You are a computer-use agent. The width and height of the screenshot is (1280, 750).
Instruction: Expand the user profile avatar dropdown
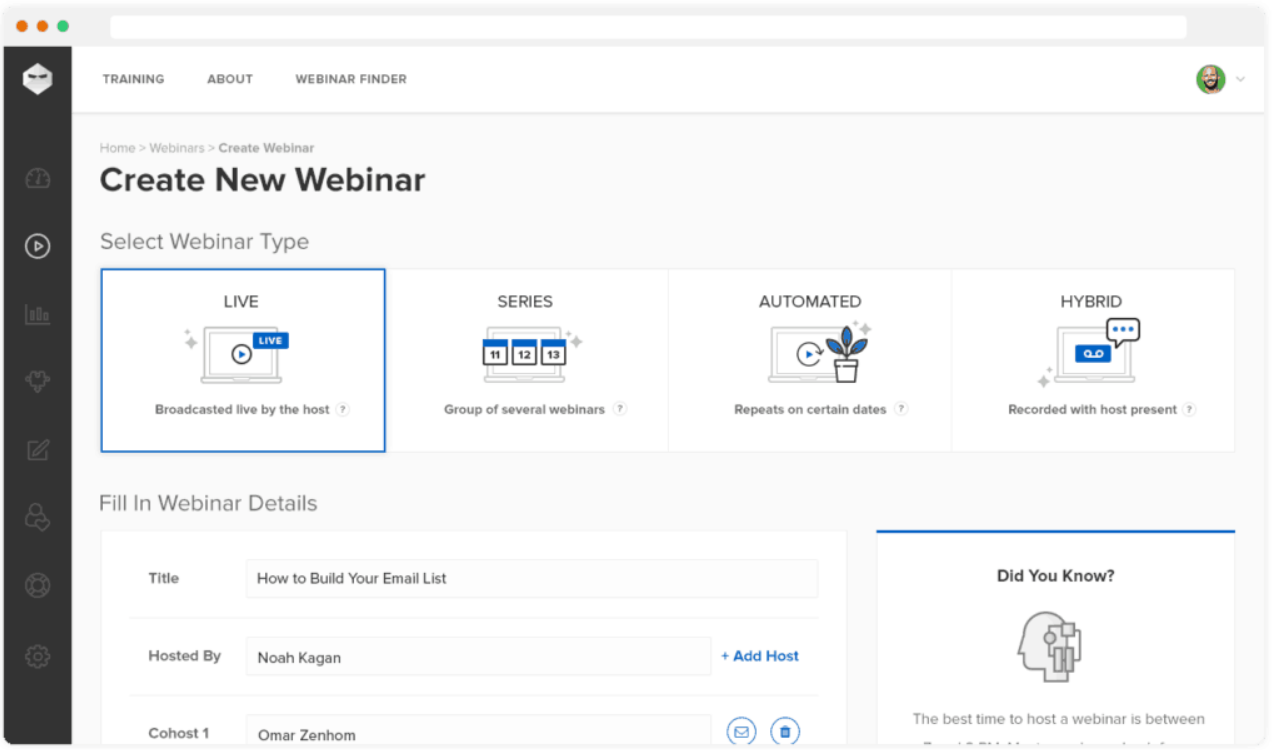tap(1220, 80)
